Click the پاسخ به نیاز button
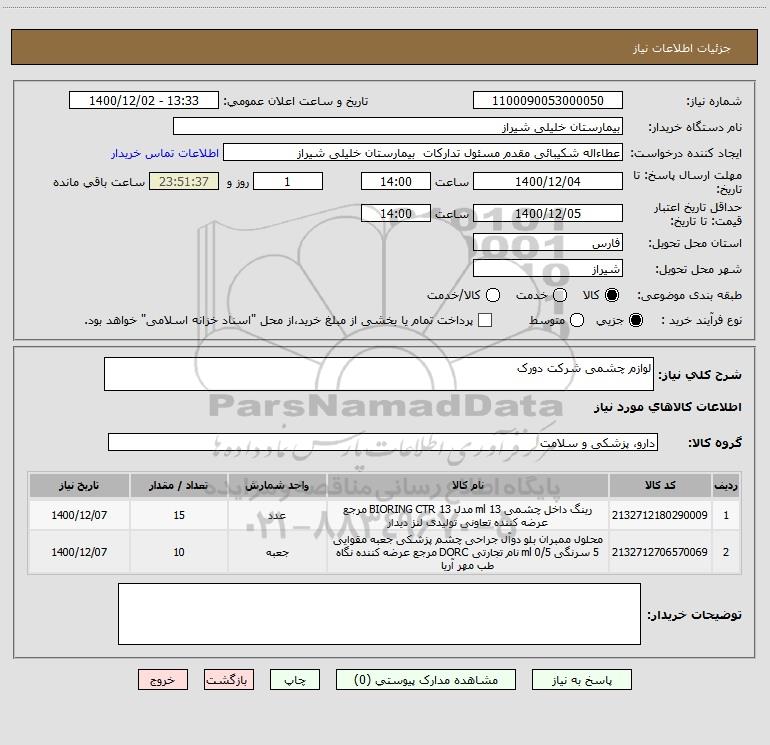Screen dimensions: 770x745 582,680
